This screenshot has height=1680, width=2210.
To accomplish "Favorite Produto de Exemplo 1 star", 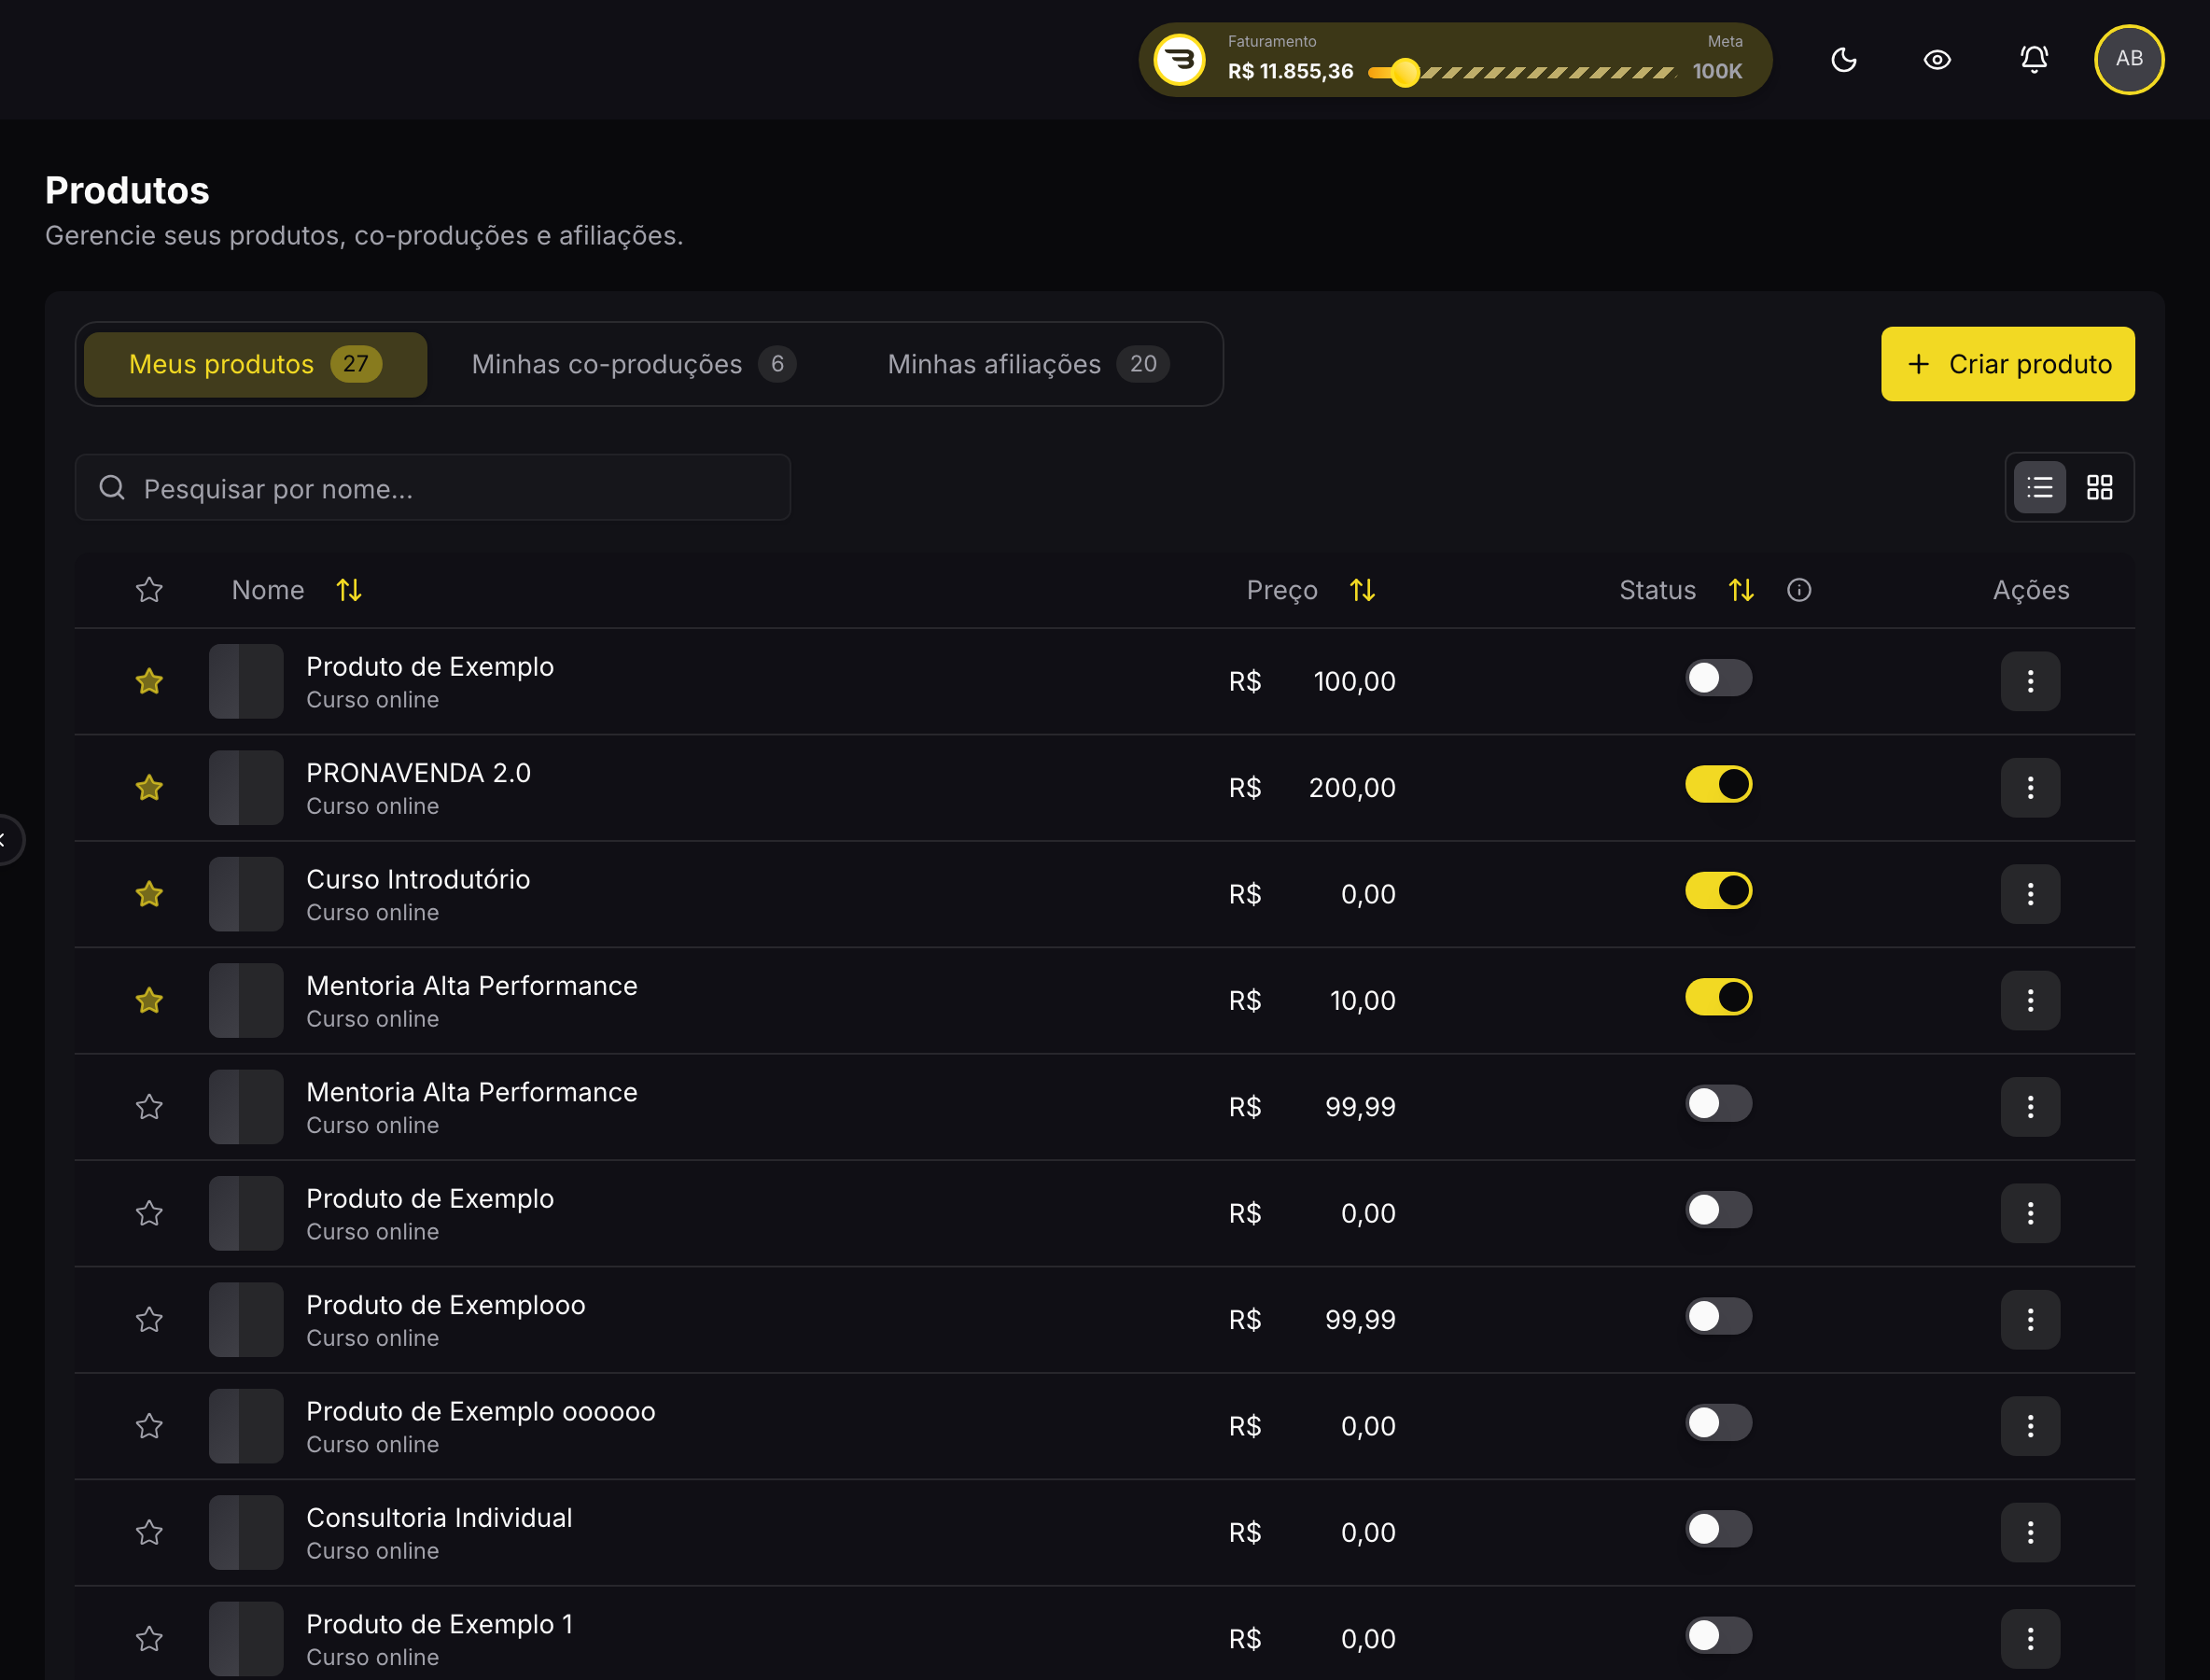I will [149, 1638].
